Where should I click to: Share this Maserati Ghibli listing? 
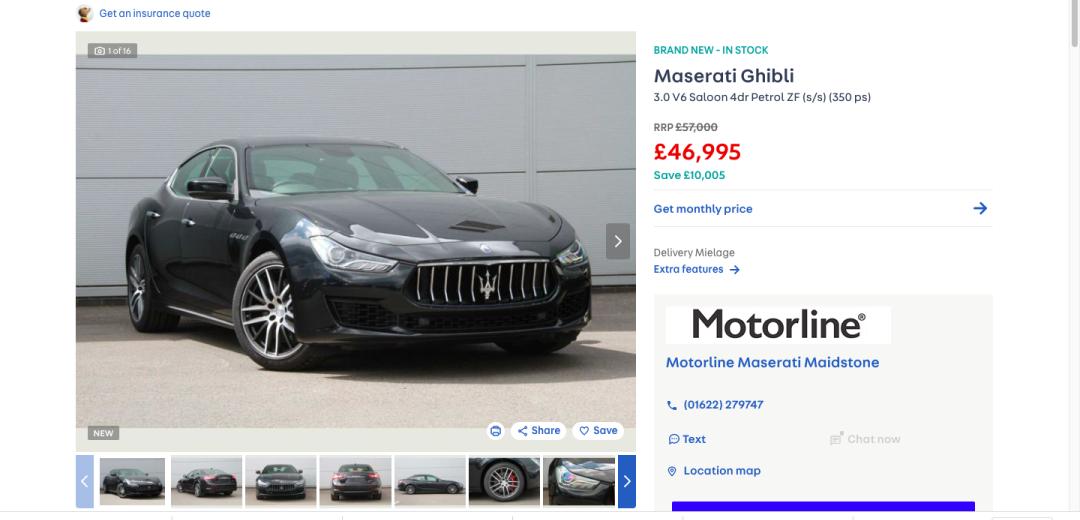coord(539,431)
